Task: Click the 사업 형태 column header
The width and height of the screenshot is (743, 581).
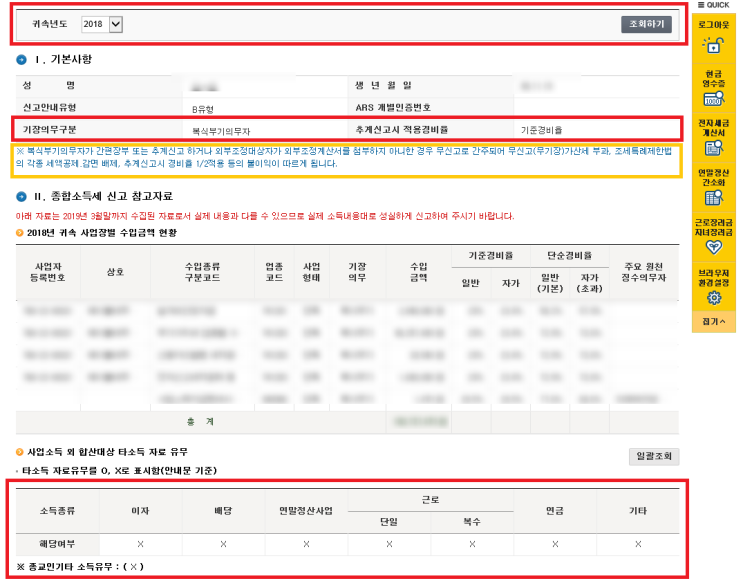Action: point(311,272)
